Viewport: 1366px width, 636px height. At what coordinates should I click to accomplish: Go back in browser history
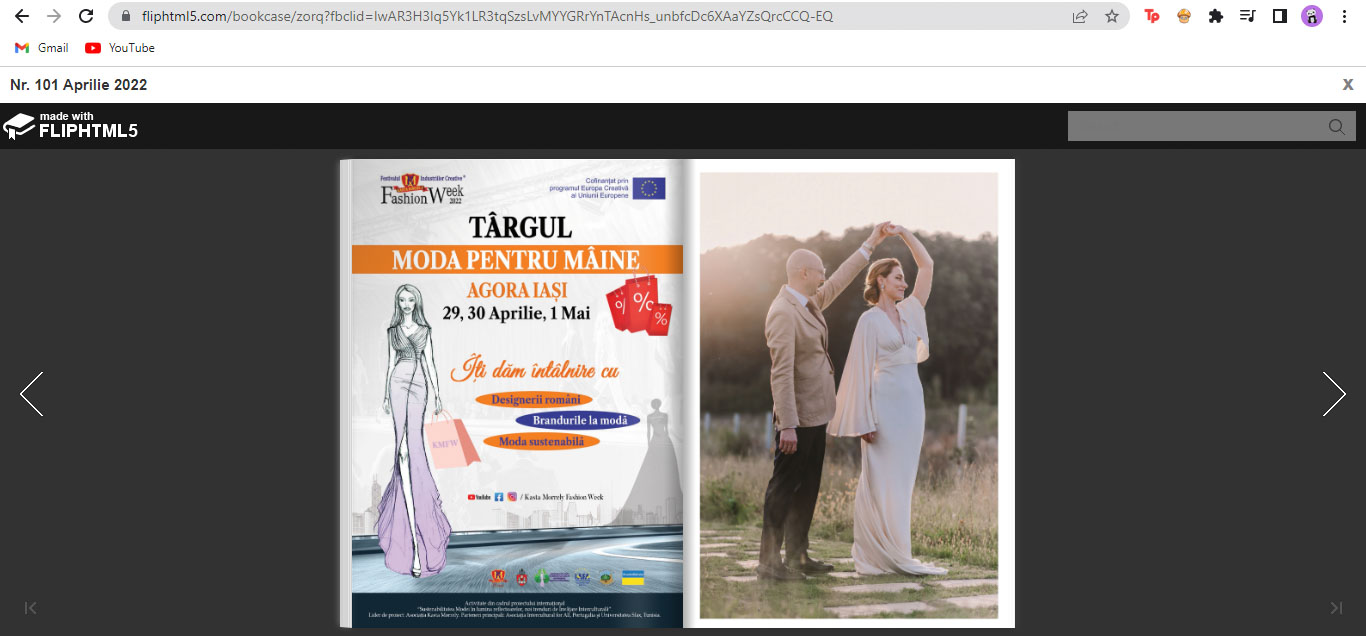coord(22,16)
